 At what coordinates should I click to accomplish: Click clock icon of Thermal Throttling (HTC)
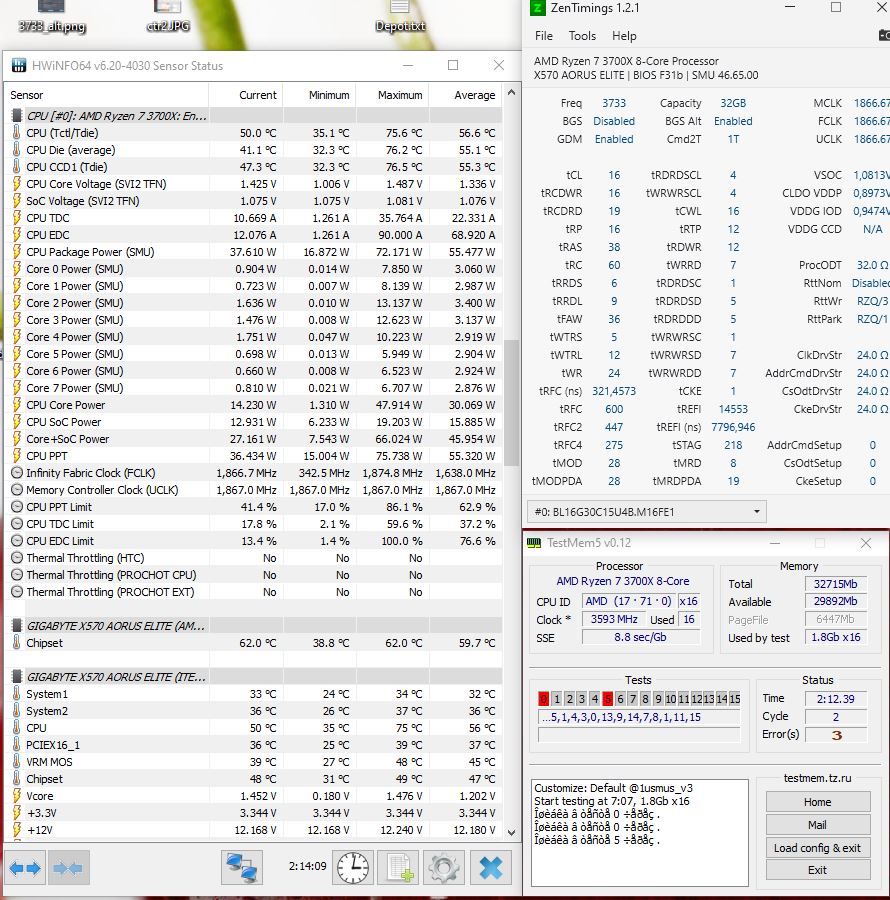(17, 558)
